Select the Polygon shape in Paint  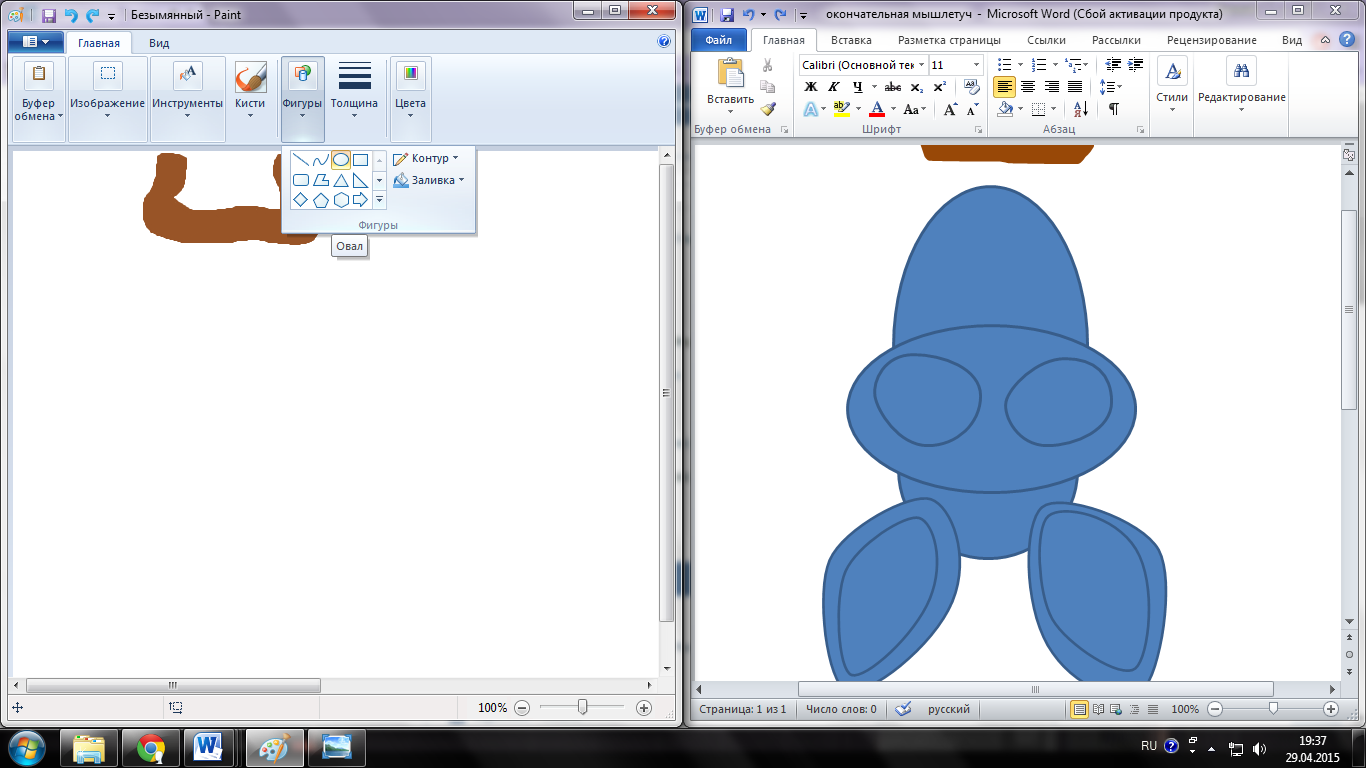(320, 180)
